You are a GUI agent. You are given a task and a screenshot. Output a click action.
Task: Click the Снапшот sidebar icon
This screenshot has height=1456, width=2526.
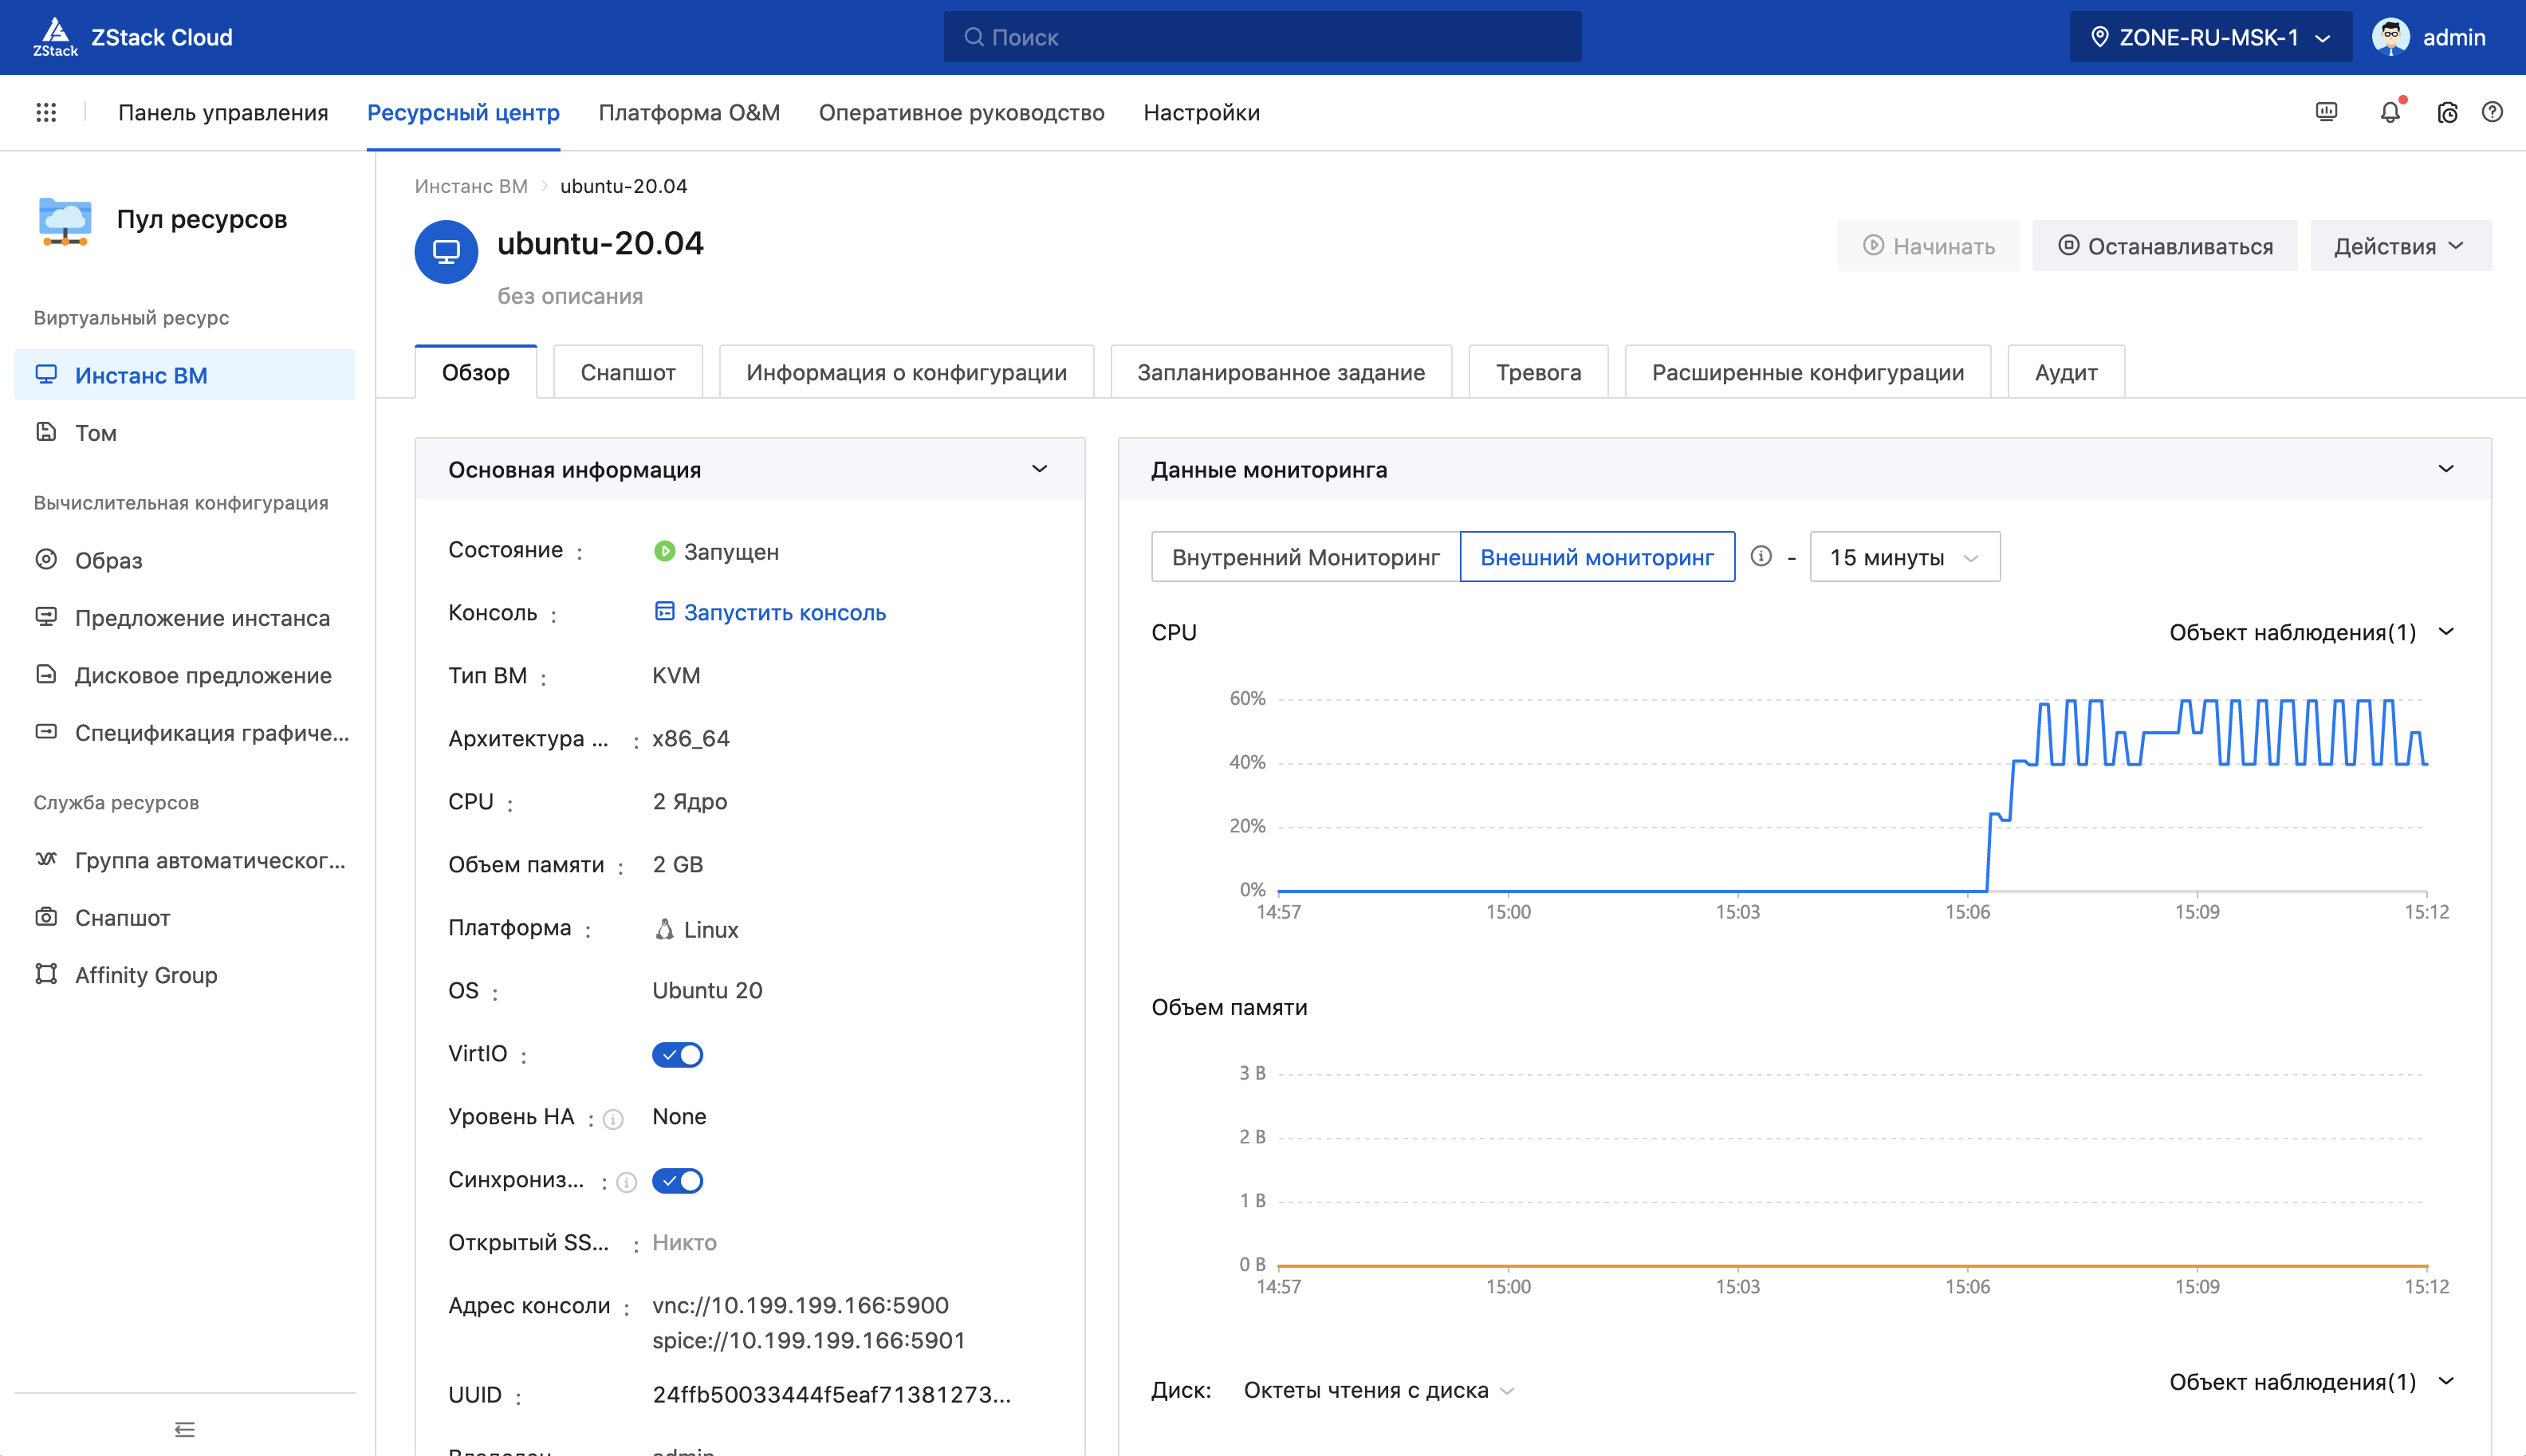[47, 915]
